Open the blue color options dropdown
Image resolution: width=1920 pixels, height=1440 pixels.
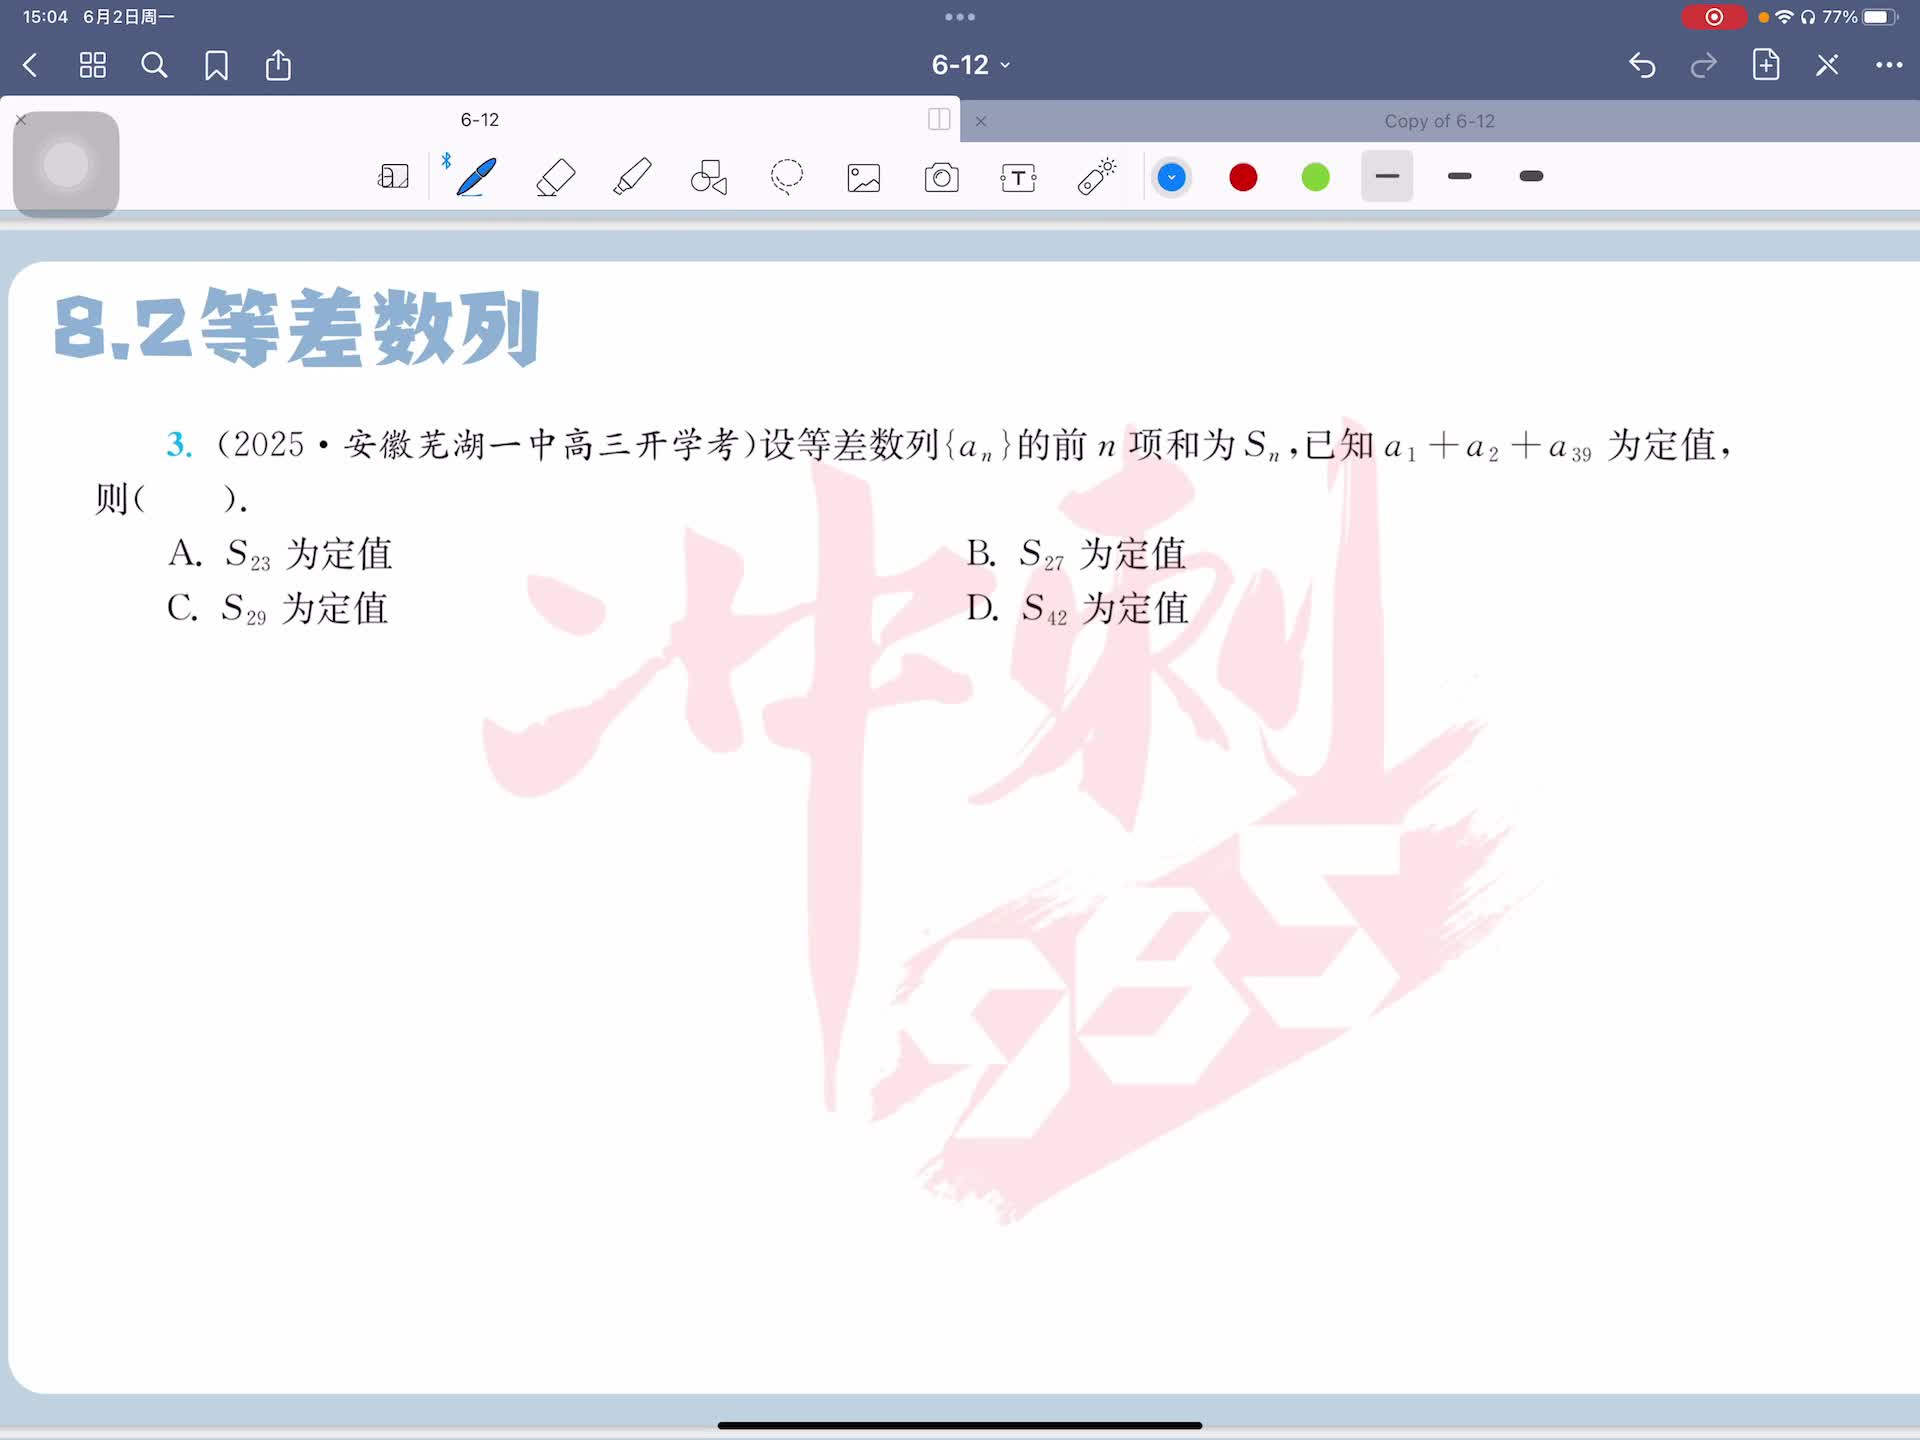coord(1171,178)
